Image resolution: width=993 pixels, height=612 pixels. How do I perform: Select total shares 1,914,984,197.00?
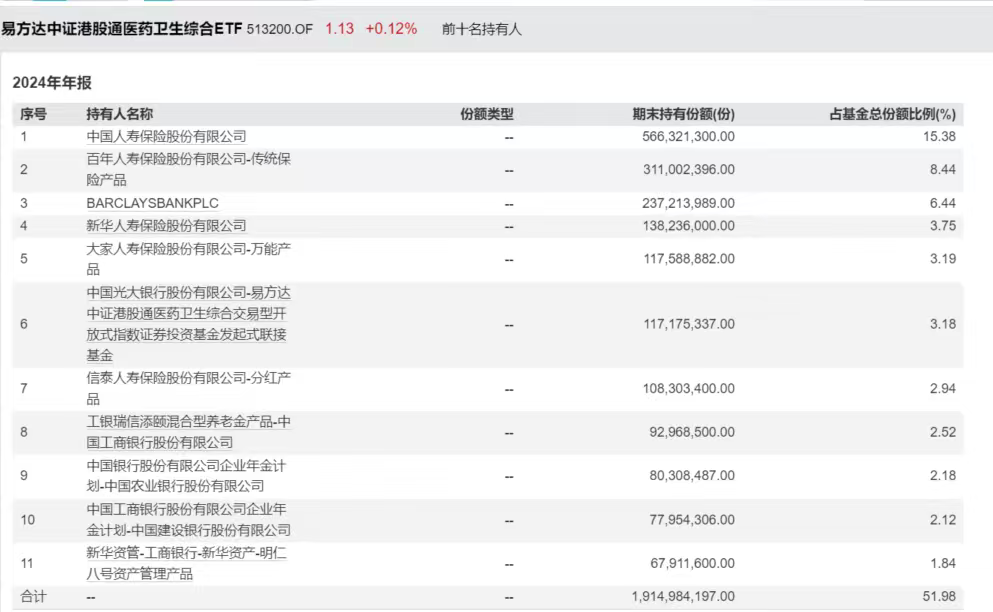point(683,596)
